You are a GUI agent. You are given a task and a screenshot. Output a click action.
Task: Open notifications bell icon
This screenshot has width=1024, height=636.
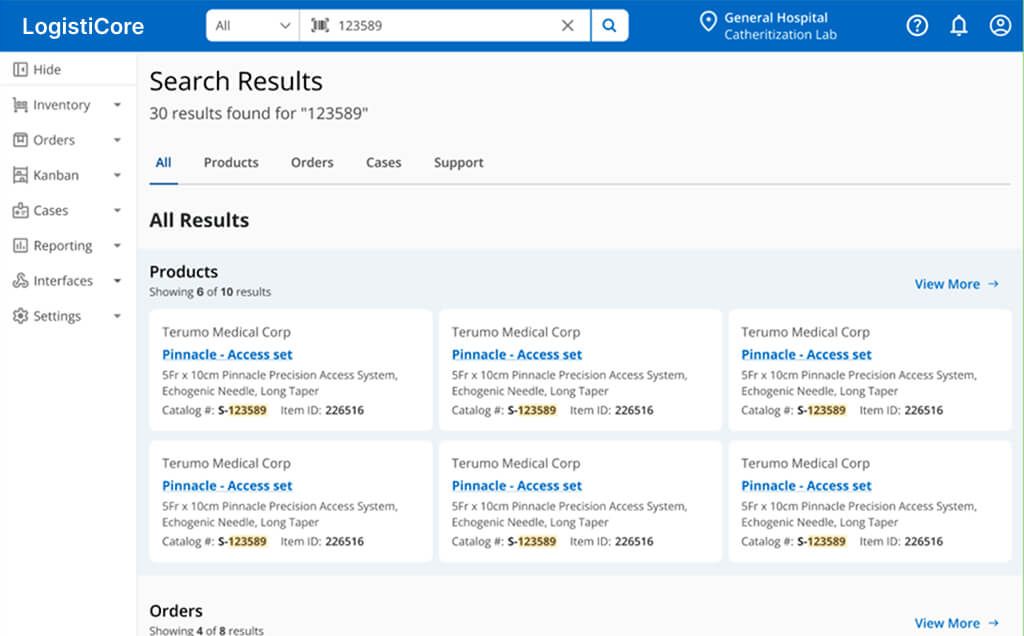coord(958,26)
